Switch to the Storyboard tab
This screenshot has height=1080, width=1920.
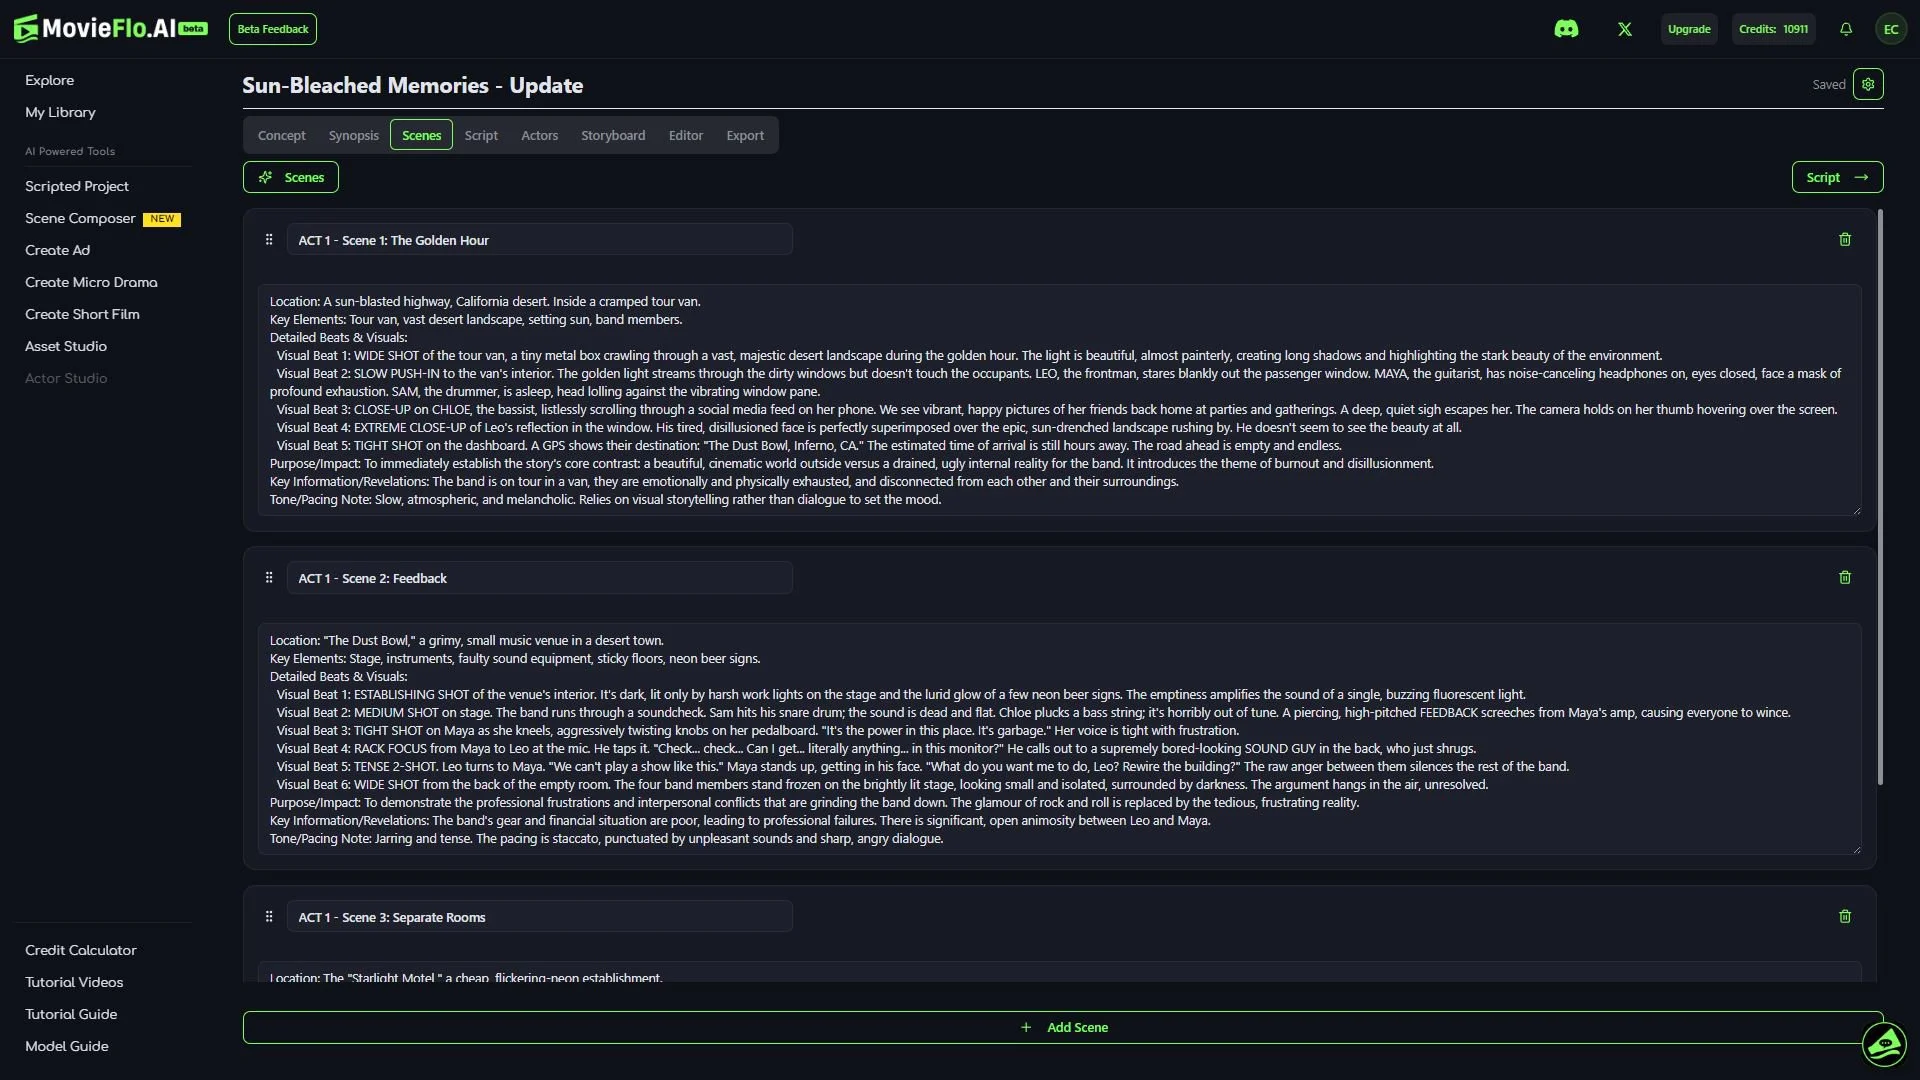pos(613,135)
